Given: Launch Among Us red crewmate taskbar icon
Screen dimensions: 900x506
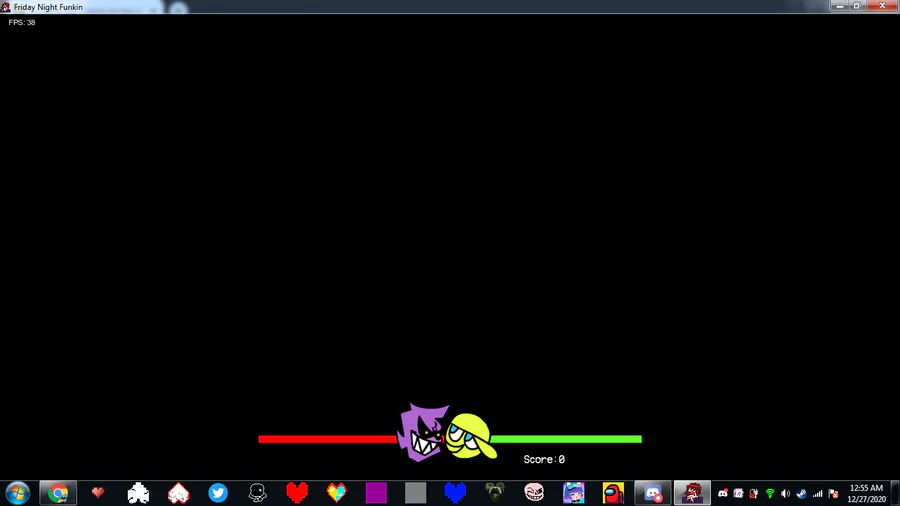Looking at the screenshot, I should click(613, 493).
